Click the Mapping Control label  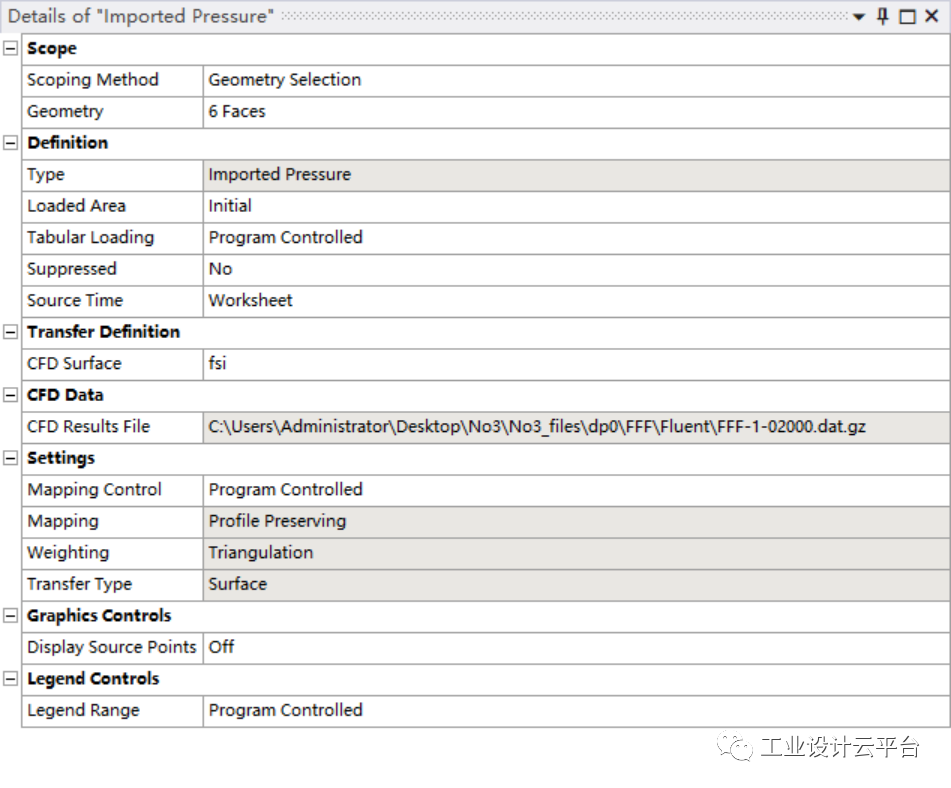click(x=95, y=490)
